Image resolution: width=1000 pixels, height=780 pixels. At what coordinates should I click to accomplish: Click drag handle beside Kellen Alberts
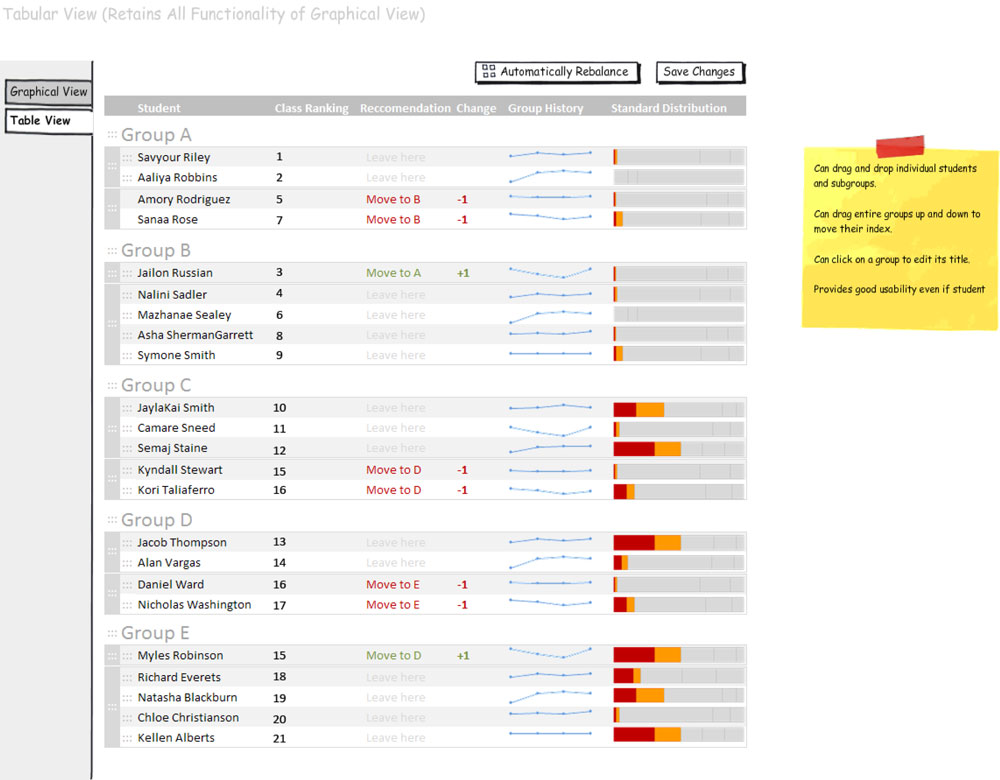click(x=127, y=738)
